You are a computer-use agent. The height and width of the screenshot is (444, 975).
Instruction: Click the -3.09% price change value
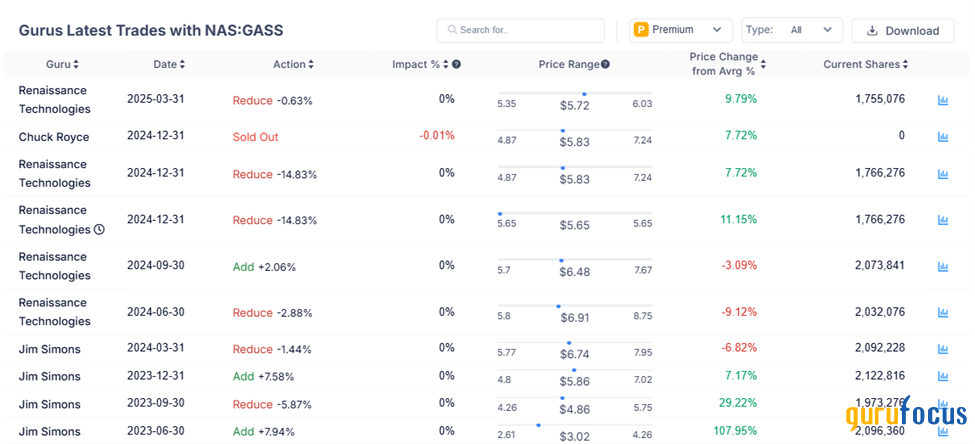739,265
